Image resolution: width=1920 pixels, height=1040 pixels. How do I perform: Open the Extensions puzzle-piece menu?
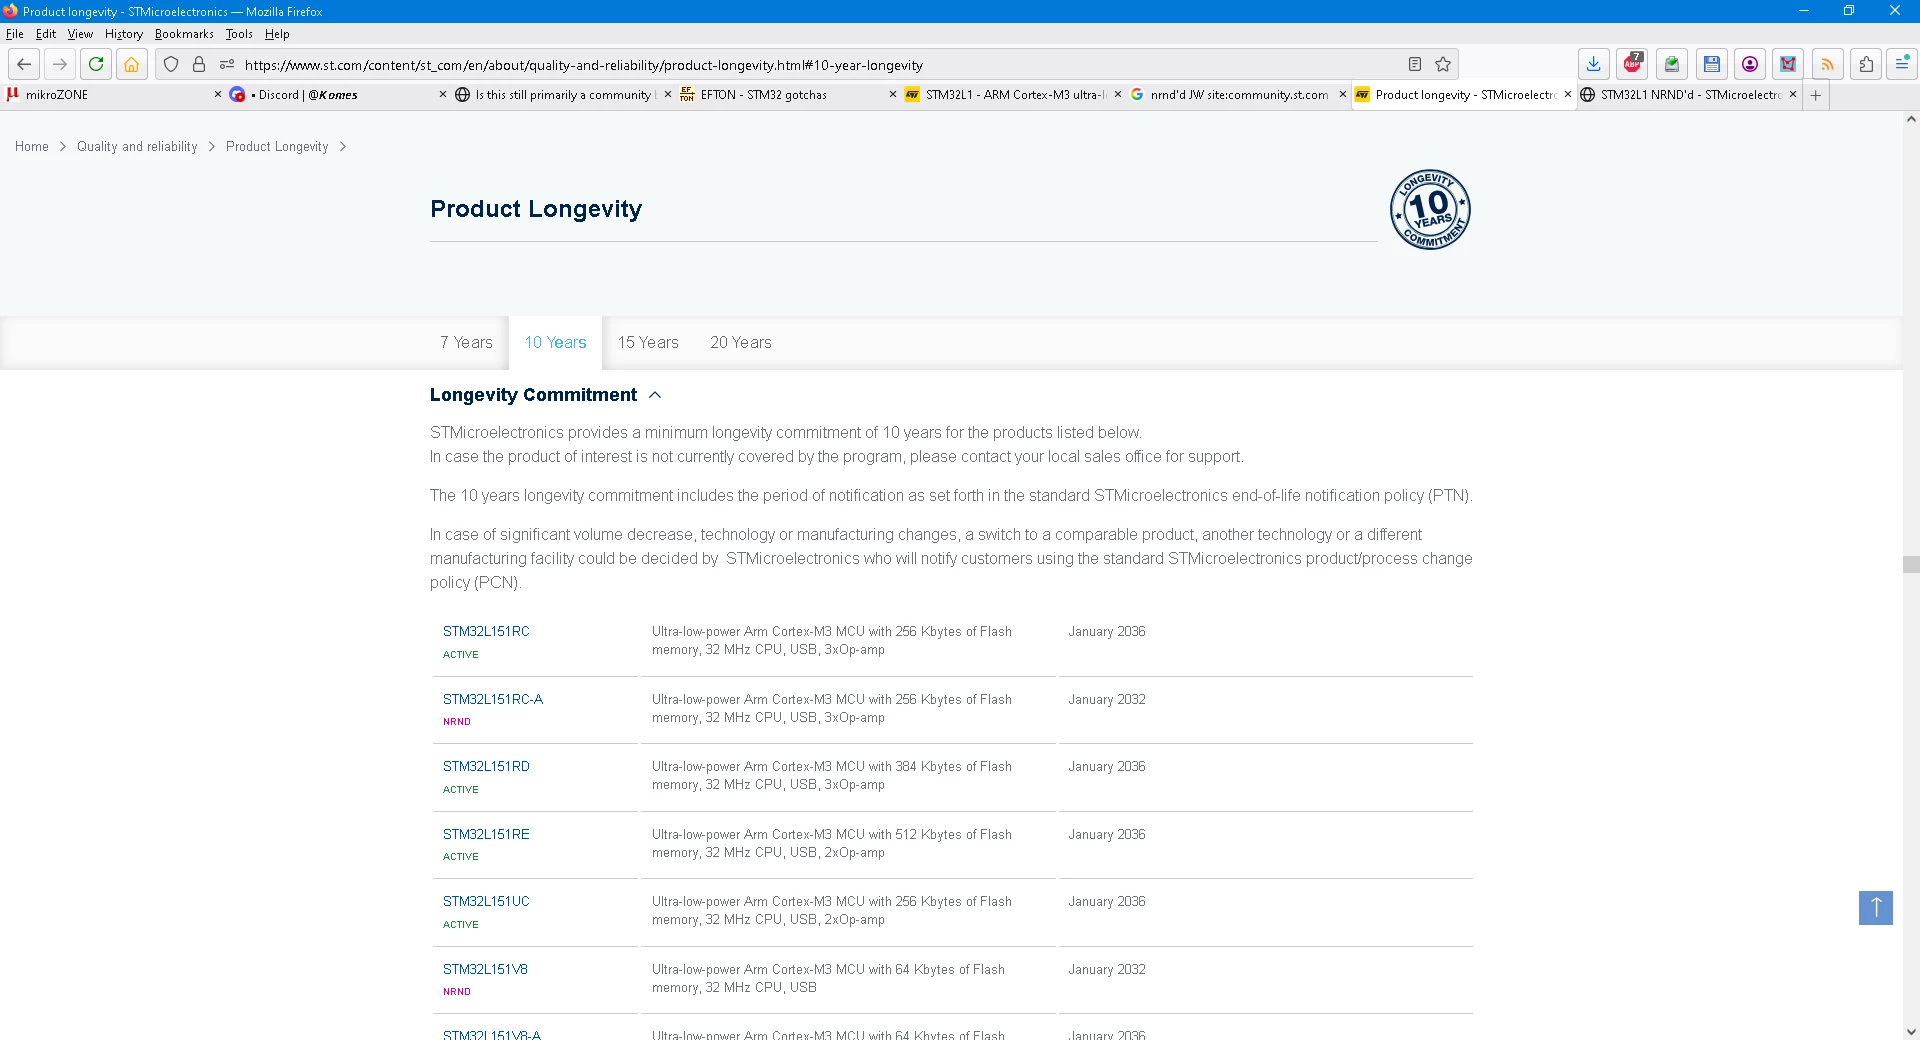coord(1866,64)
